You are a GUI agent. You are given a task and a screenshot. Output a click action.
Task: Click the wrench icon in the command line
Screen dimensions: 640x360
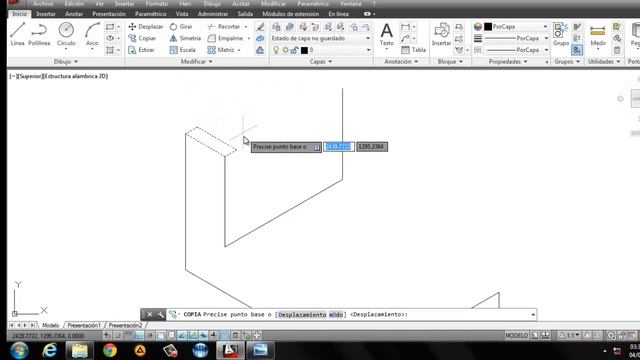[160, 314]
